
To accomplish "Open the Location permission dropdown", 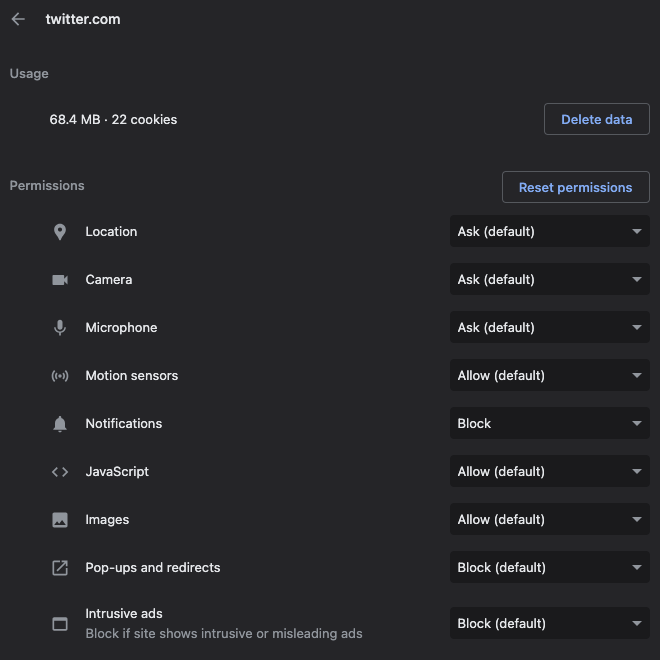I will click(550, 231).
